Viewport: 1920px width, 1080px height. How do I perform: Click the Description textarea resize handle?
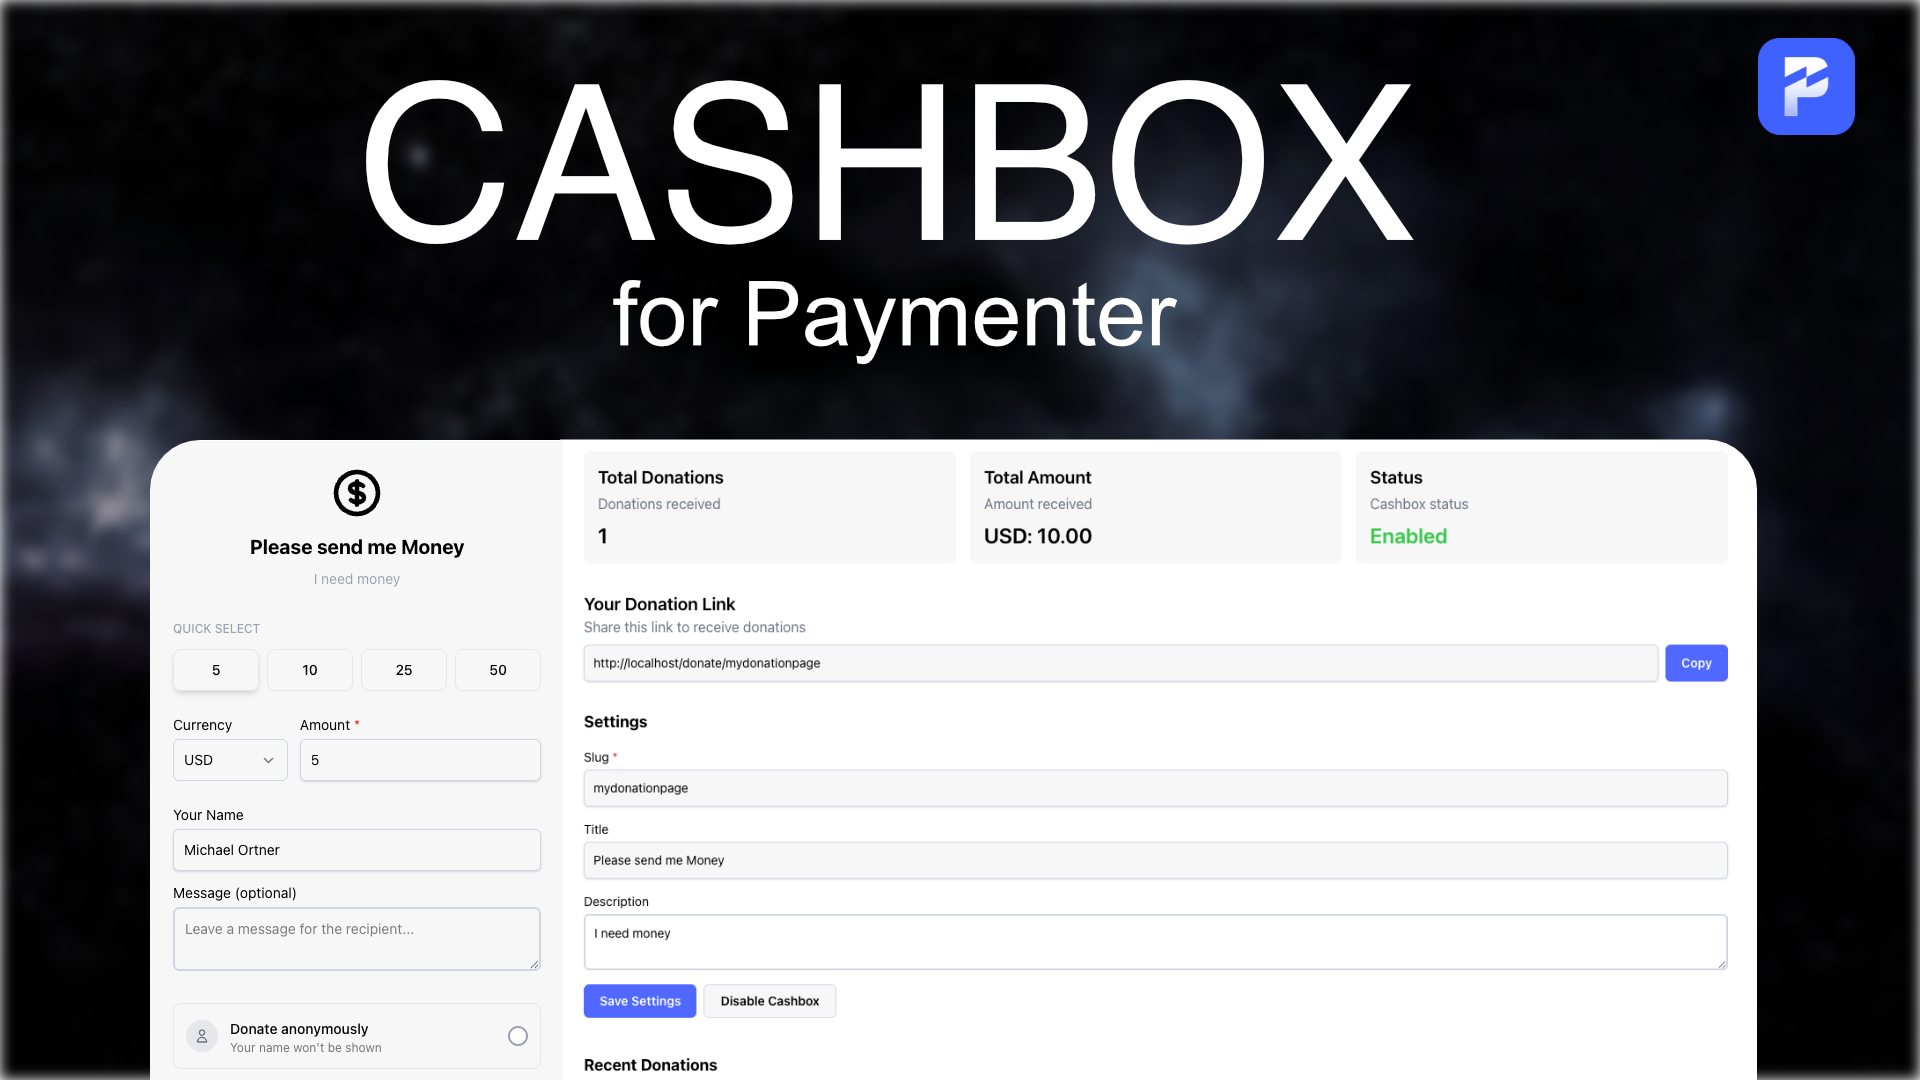tap(1722, 966)
